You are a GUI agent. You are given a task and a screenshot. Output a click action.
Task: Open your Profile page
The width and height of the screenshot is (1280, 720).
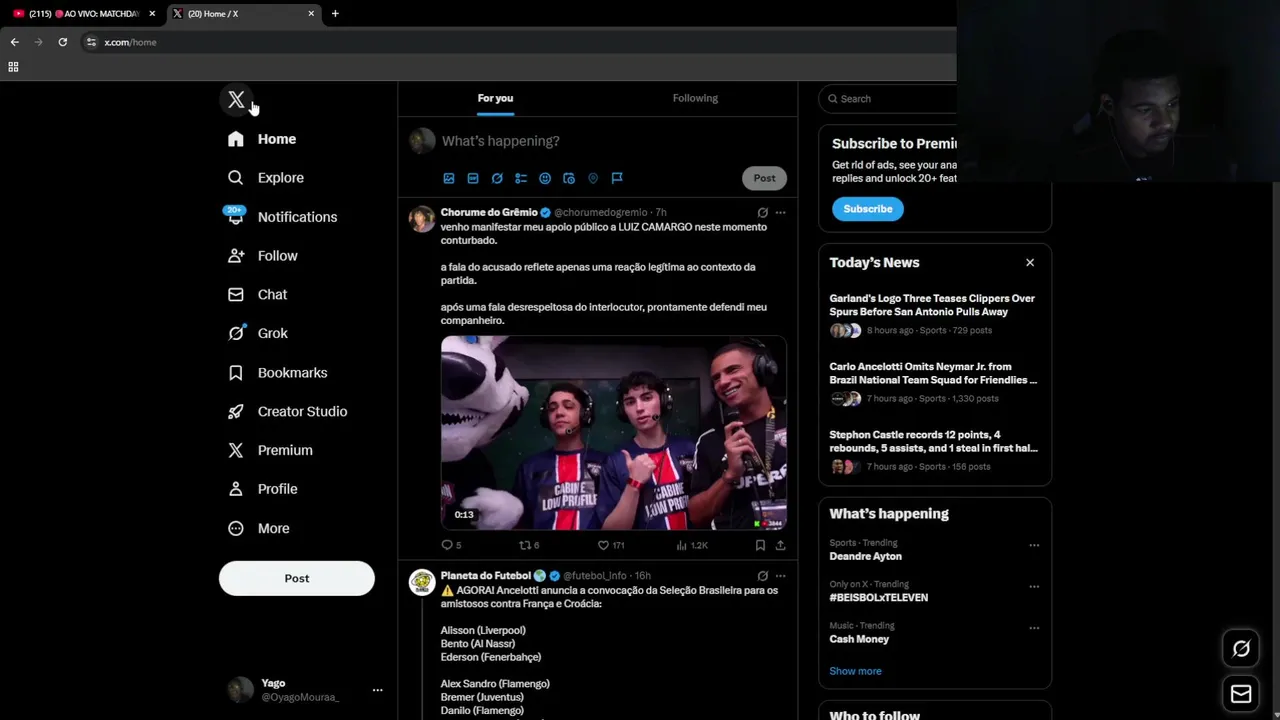pos(263,489)
